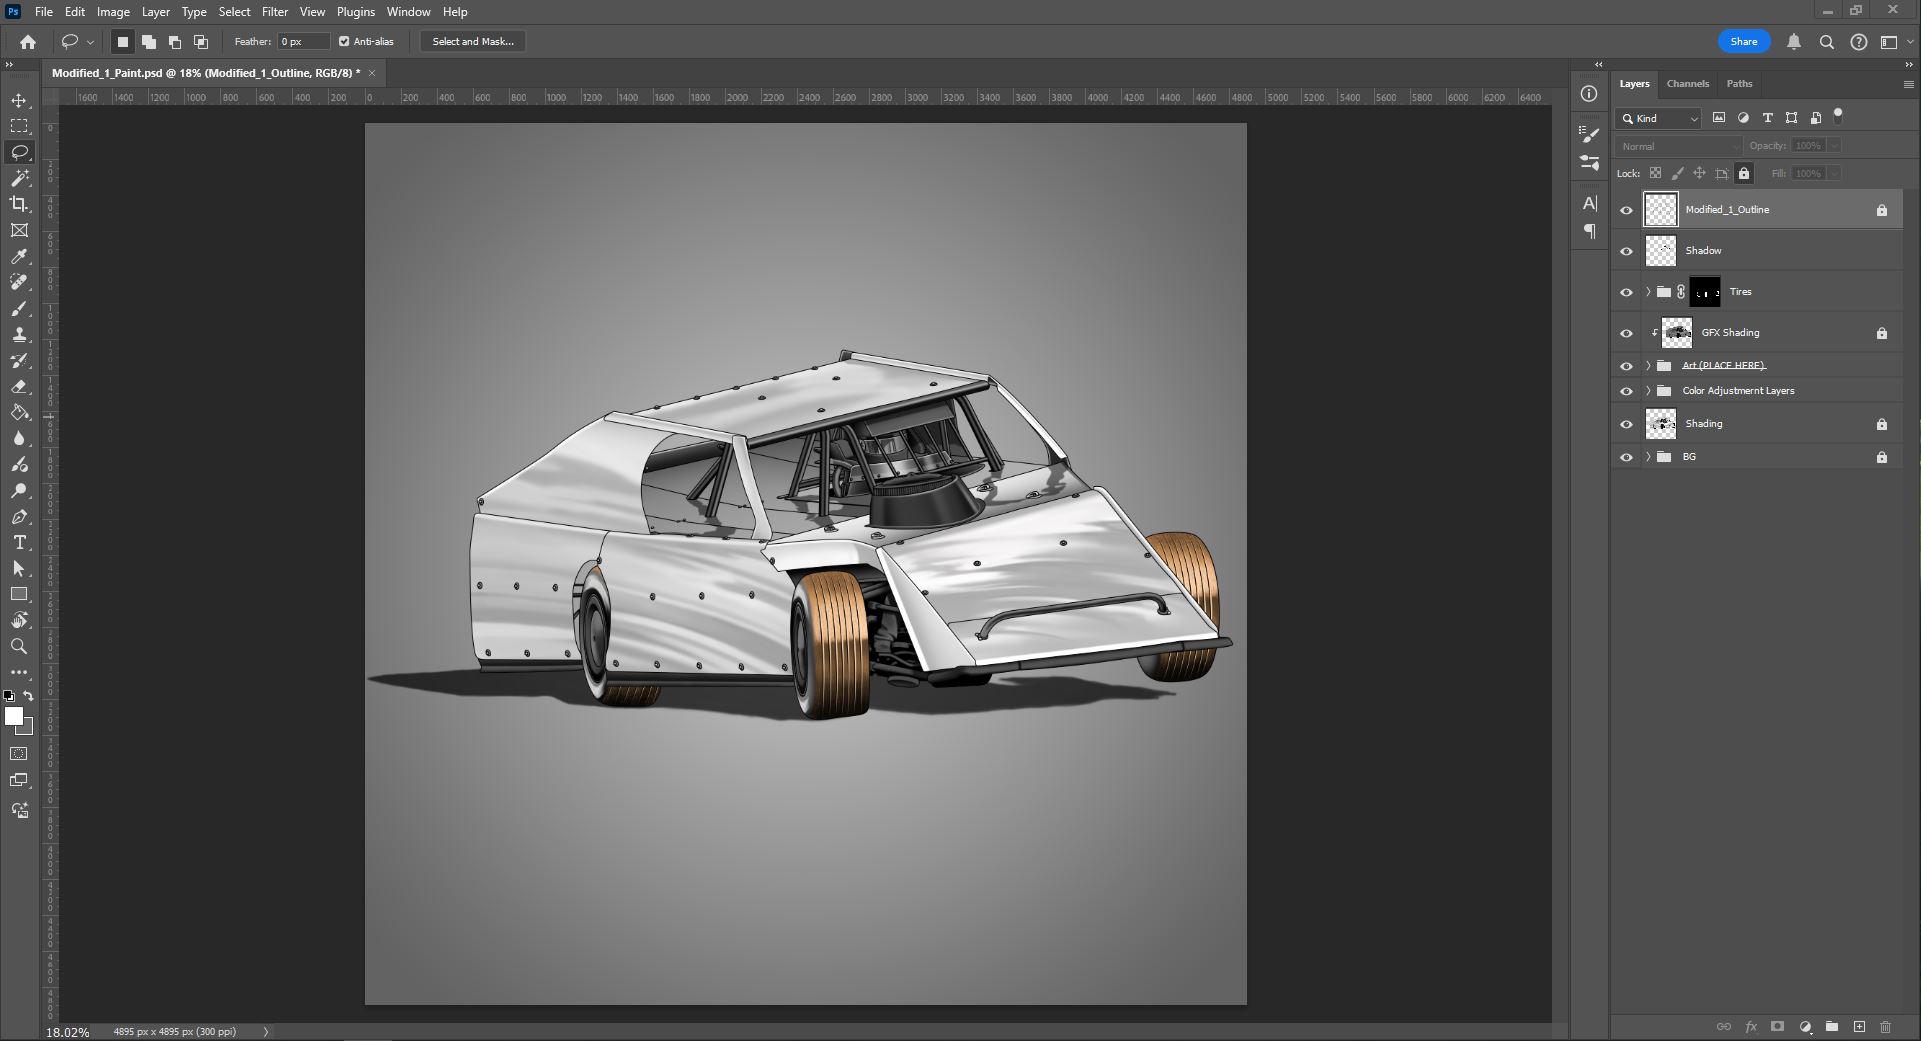Select the Move tool

click(19, 101)
